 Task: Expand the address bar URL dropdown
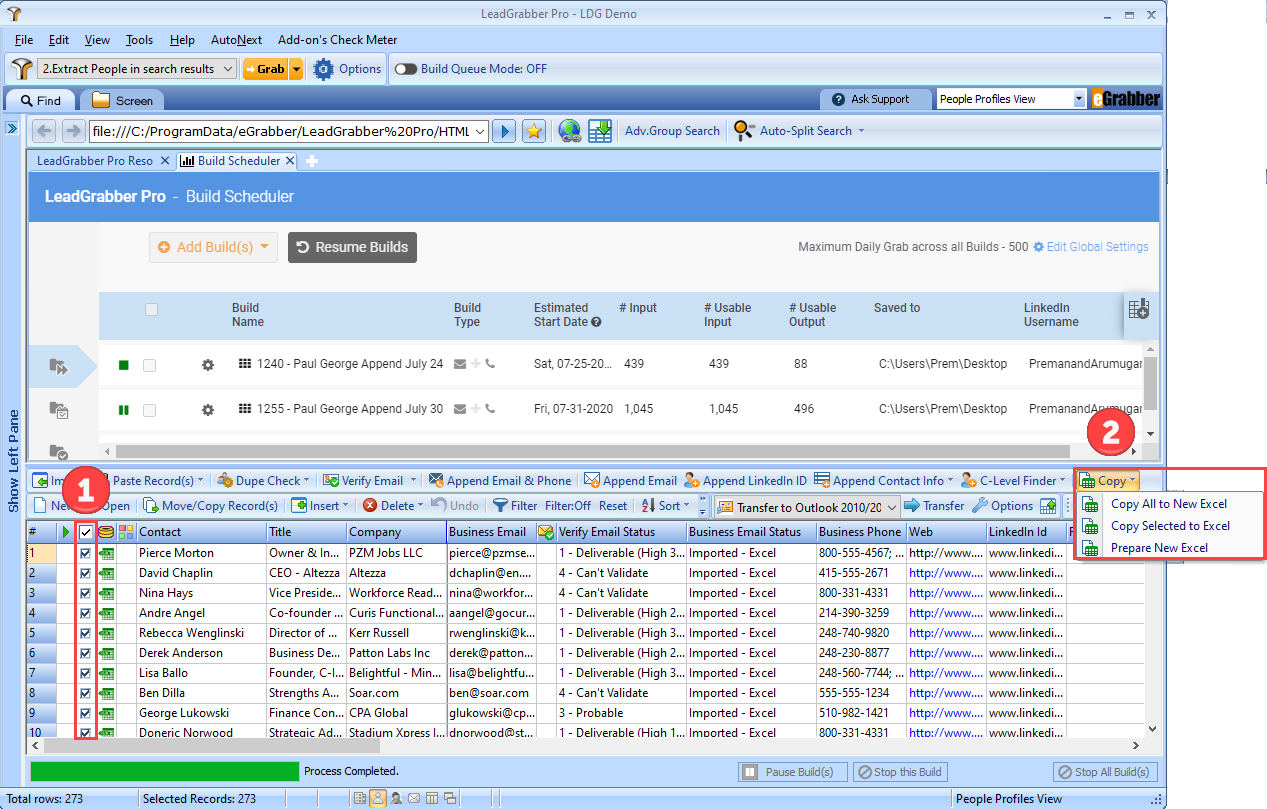tap(479, 131)
